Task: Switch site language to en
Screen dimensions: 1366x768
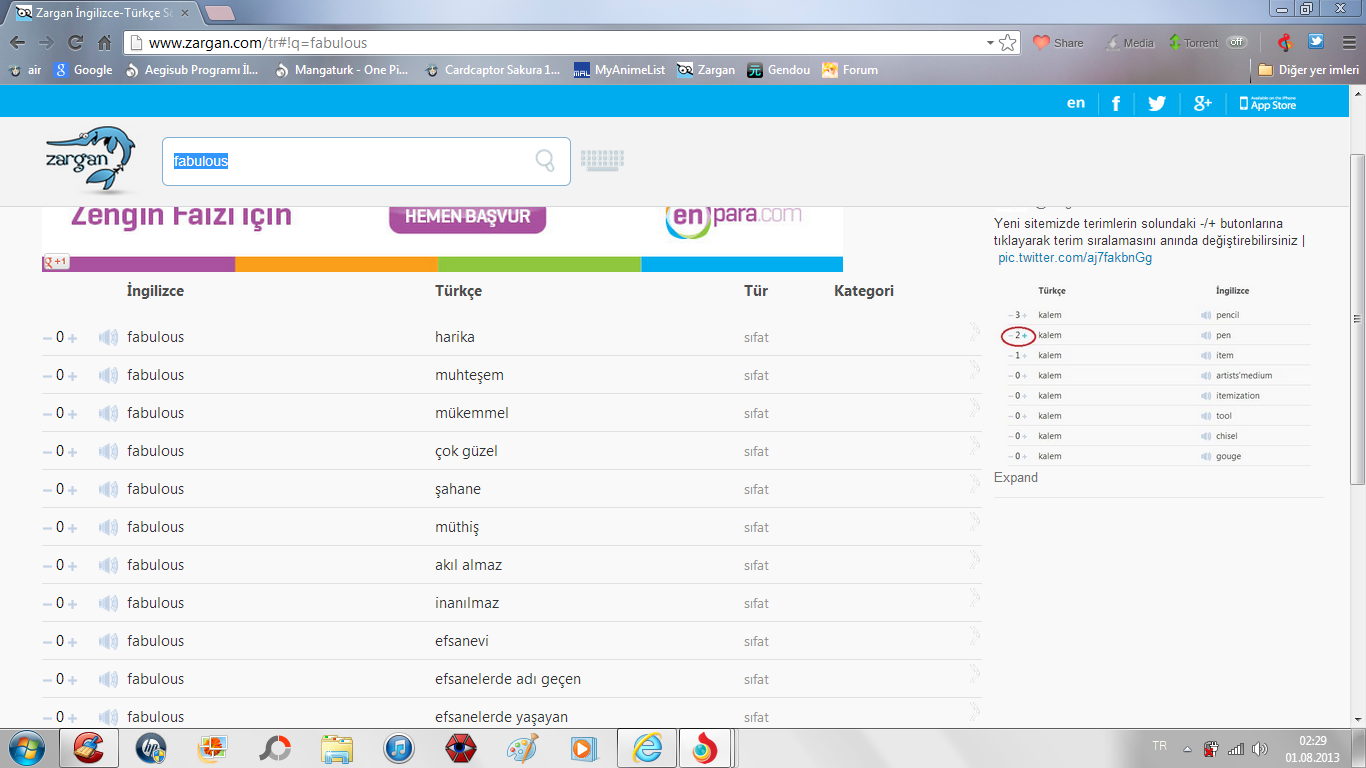Action: (1076, 103)
